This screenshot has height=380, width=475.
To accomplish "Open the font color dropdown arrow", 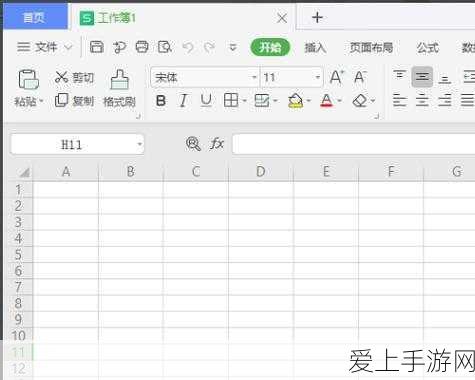I will click(x=339, y=101).
